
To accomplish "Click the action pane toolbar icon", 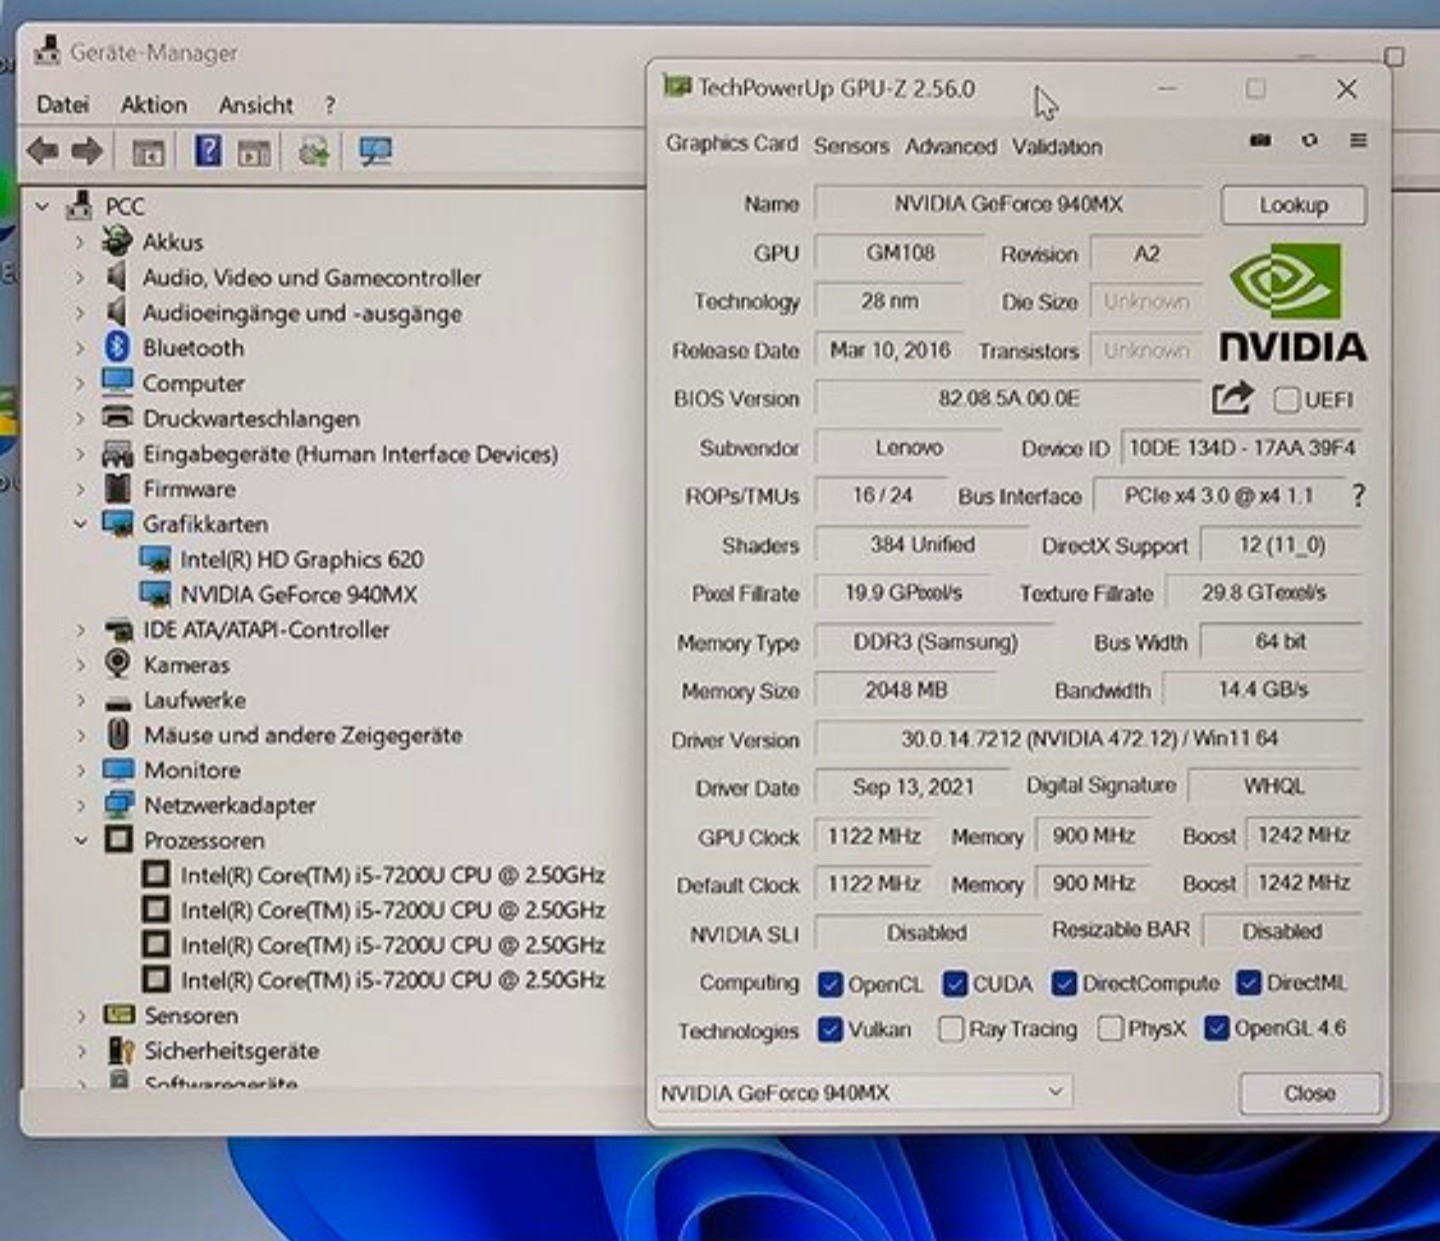I will 254,153.
